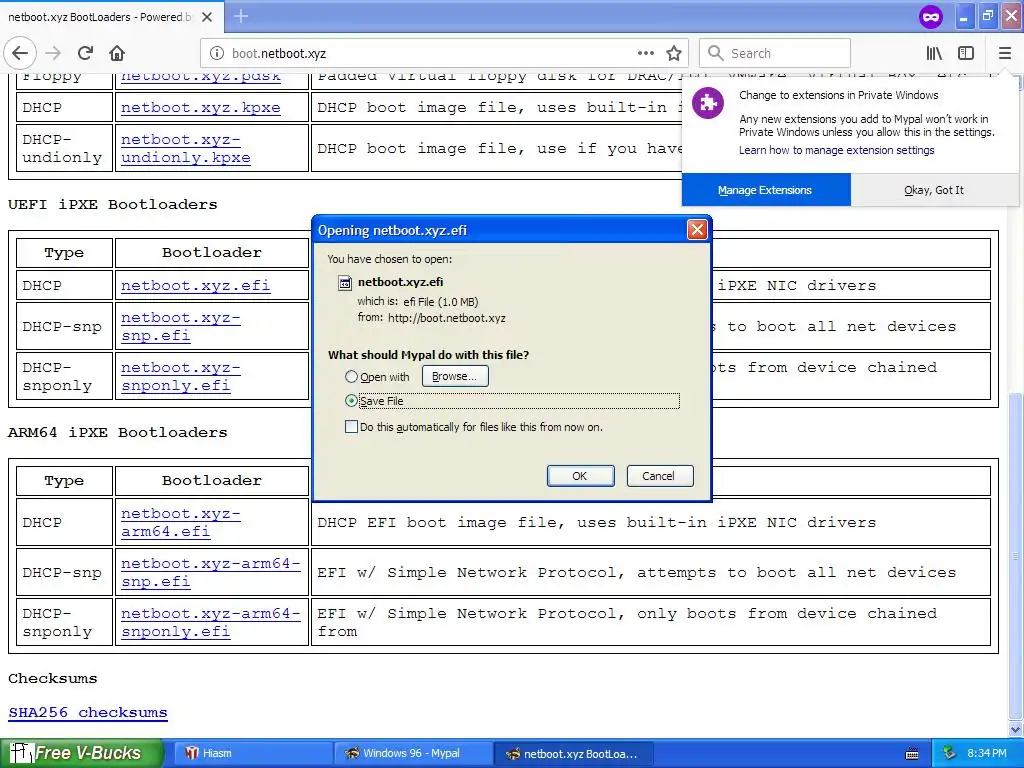
Task: Open the netboot.xyz.efi link
Action: pos(195,285)
